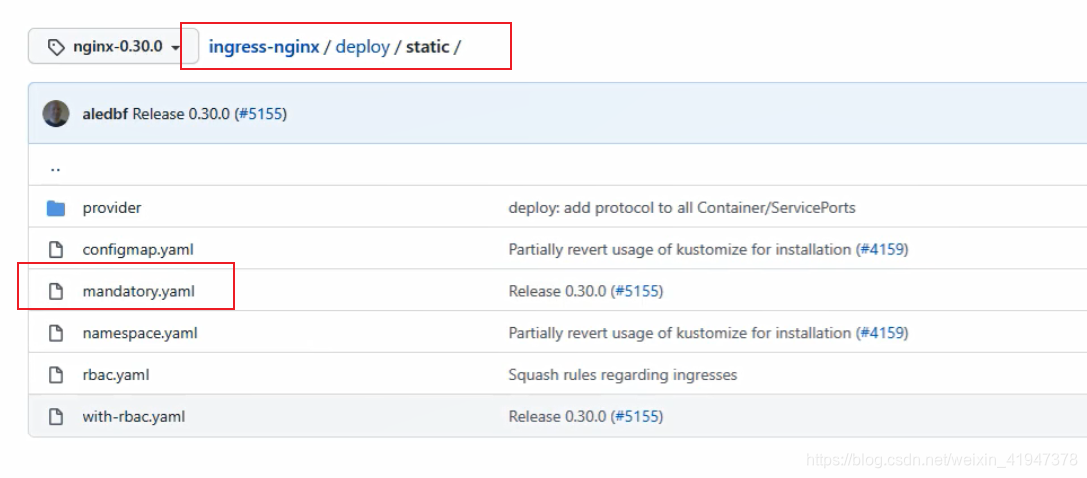Image resolution: width=1087 pixels, height=478 pixels.
Task: Click the rbac.yaml file icon
Action: (x=56, y=375)
